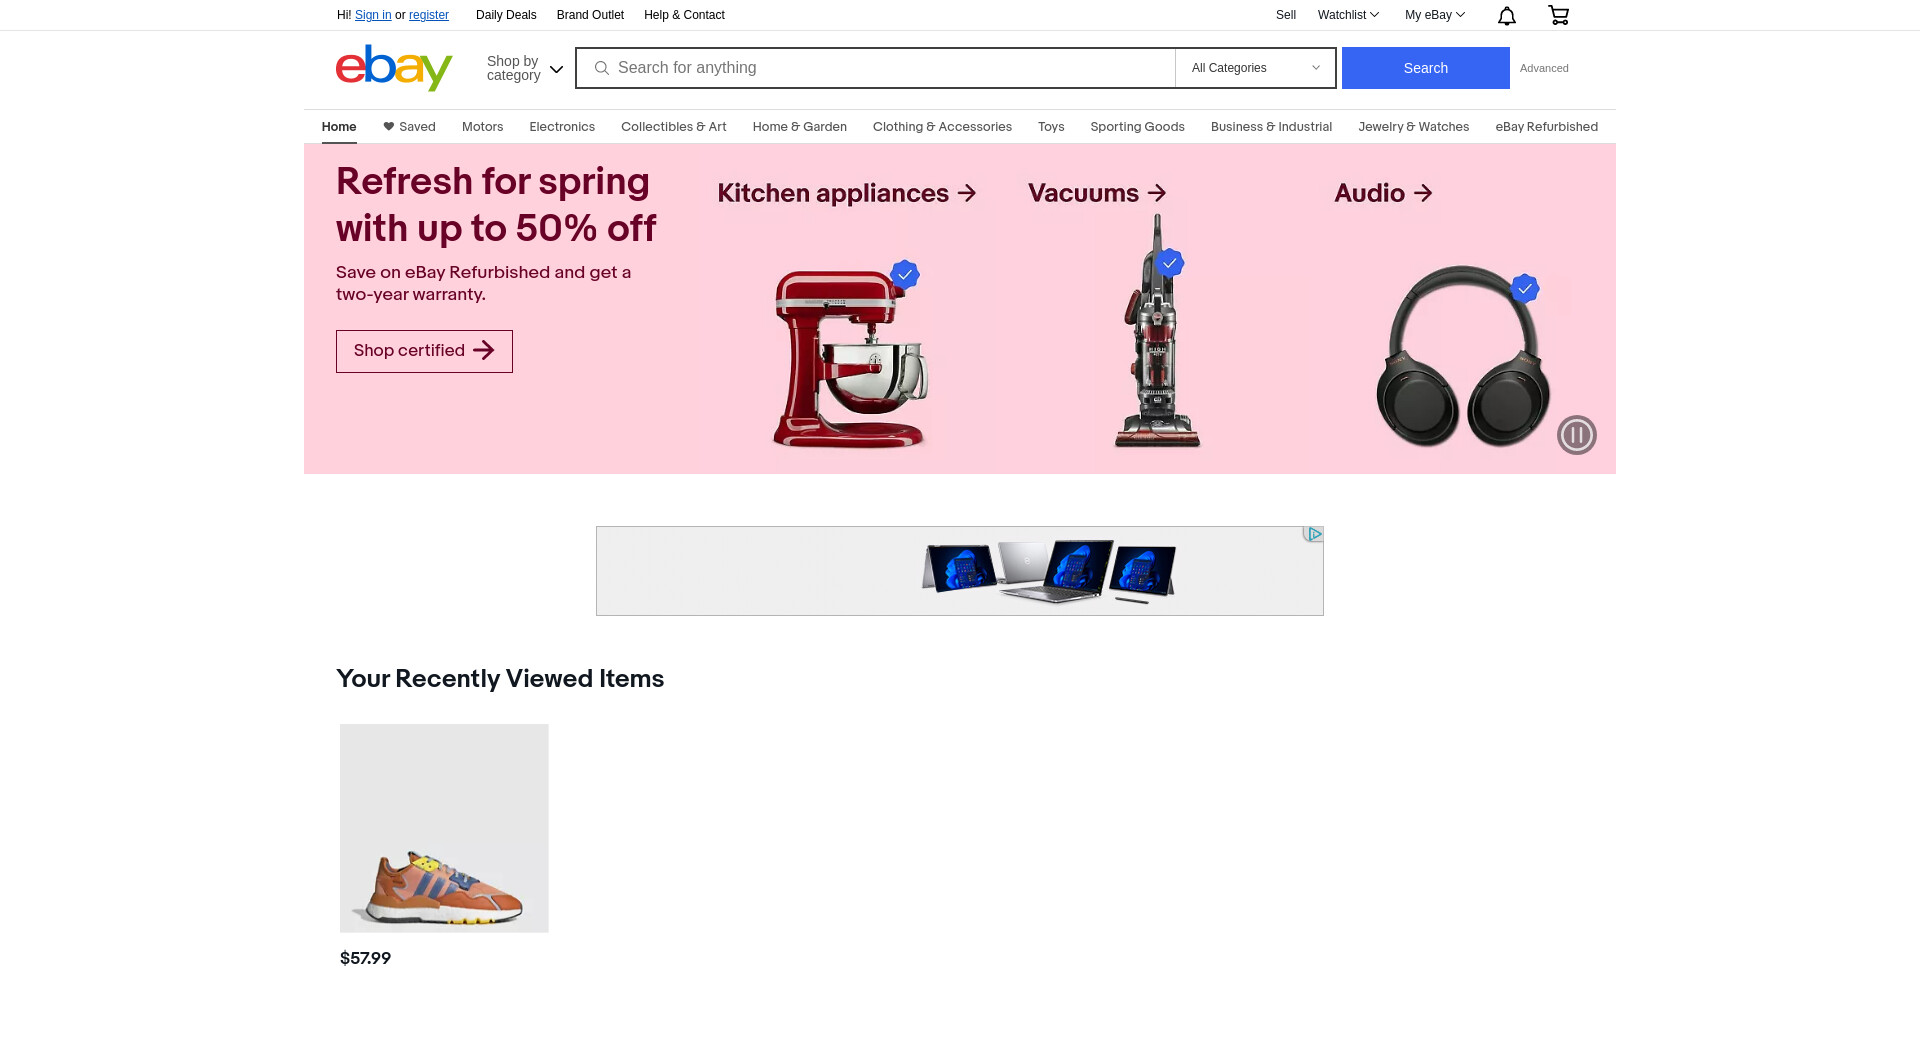Click the Audio arrow heading

coord(1383,193)
